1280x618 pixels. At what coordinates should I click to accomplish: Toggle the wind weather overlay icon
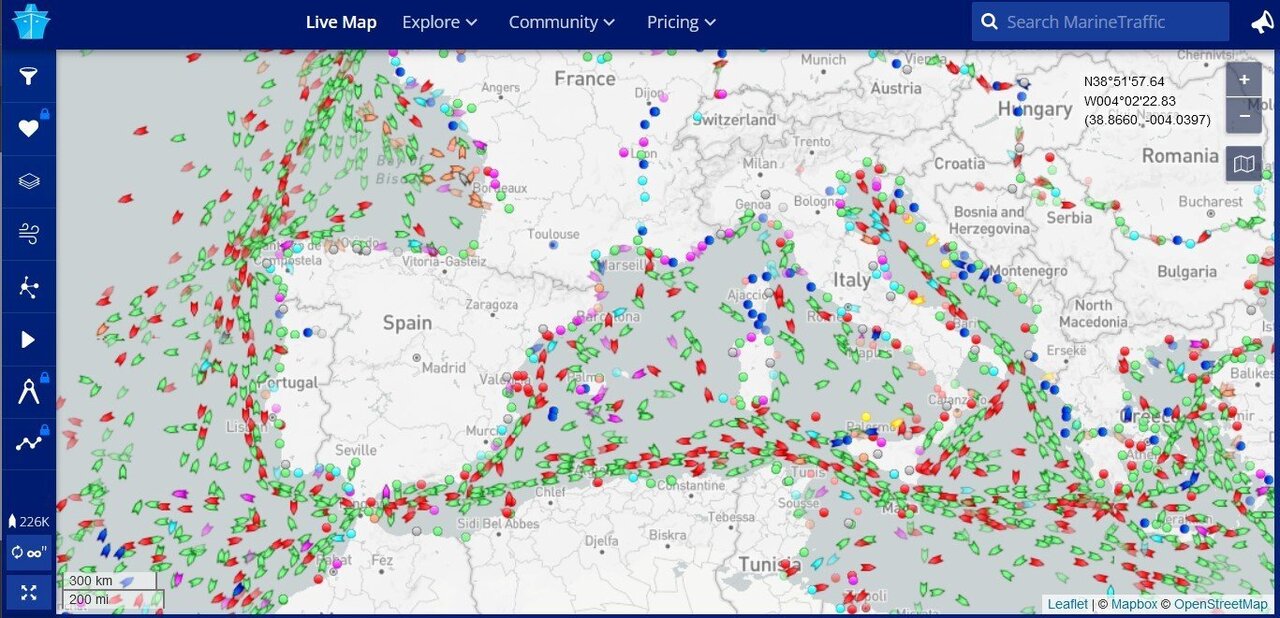pos(28,234)
